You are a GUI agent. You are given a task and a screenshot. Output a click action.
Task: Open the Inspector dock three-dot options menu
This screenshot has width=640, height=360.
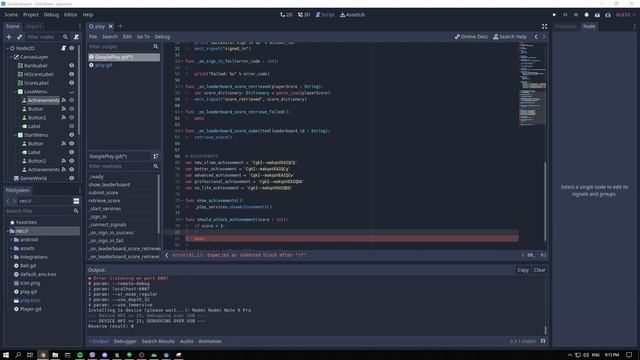click(634, 26)
